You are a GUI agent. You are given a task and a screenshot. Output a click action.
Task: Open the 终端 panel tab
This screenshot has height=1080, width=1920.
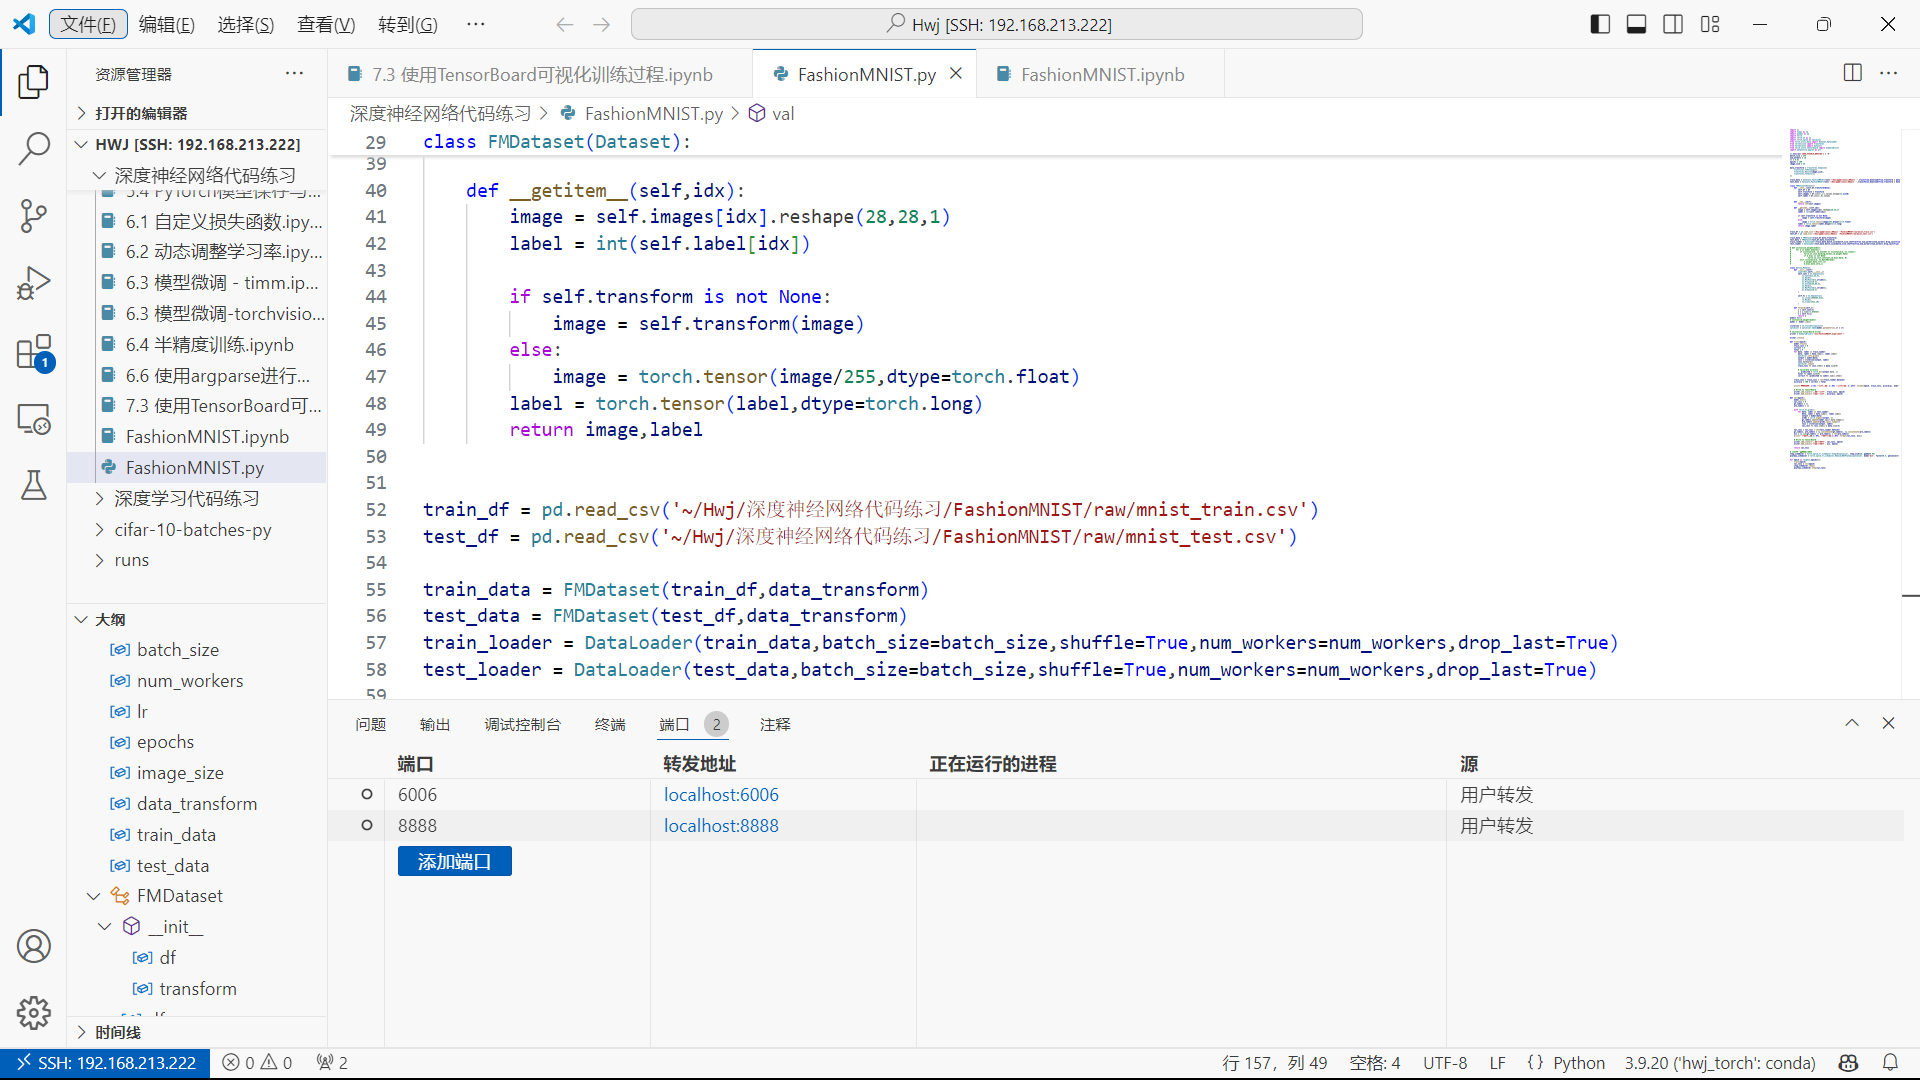[609, 724]
